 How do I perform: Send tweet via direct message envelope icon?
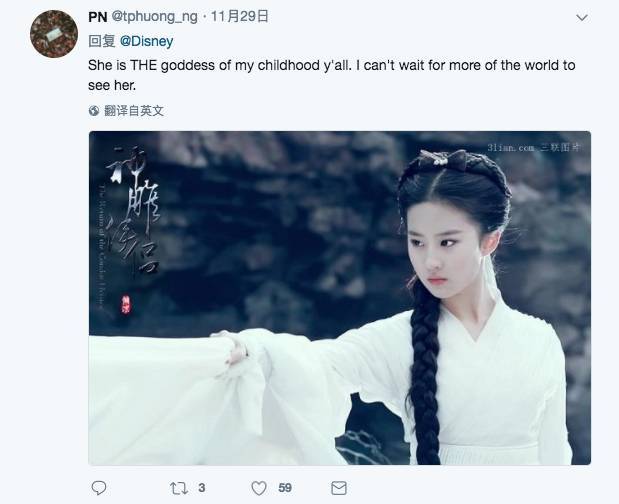click(339, 488)
